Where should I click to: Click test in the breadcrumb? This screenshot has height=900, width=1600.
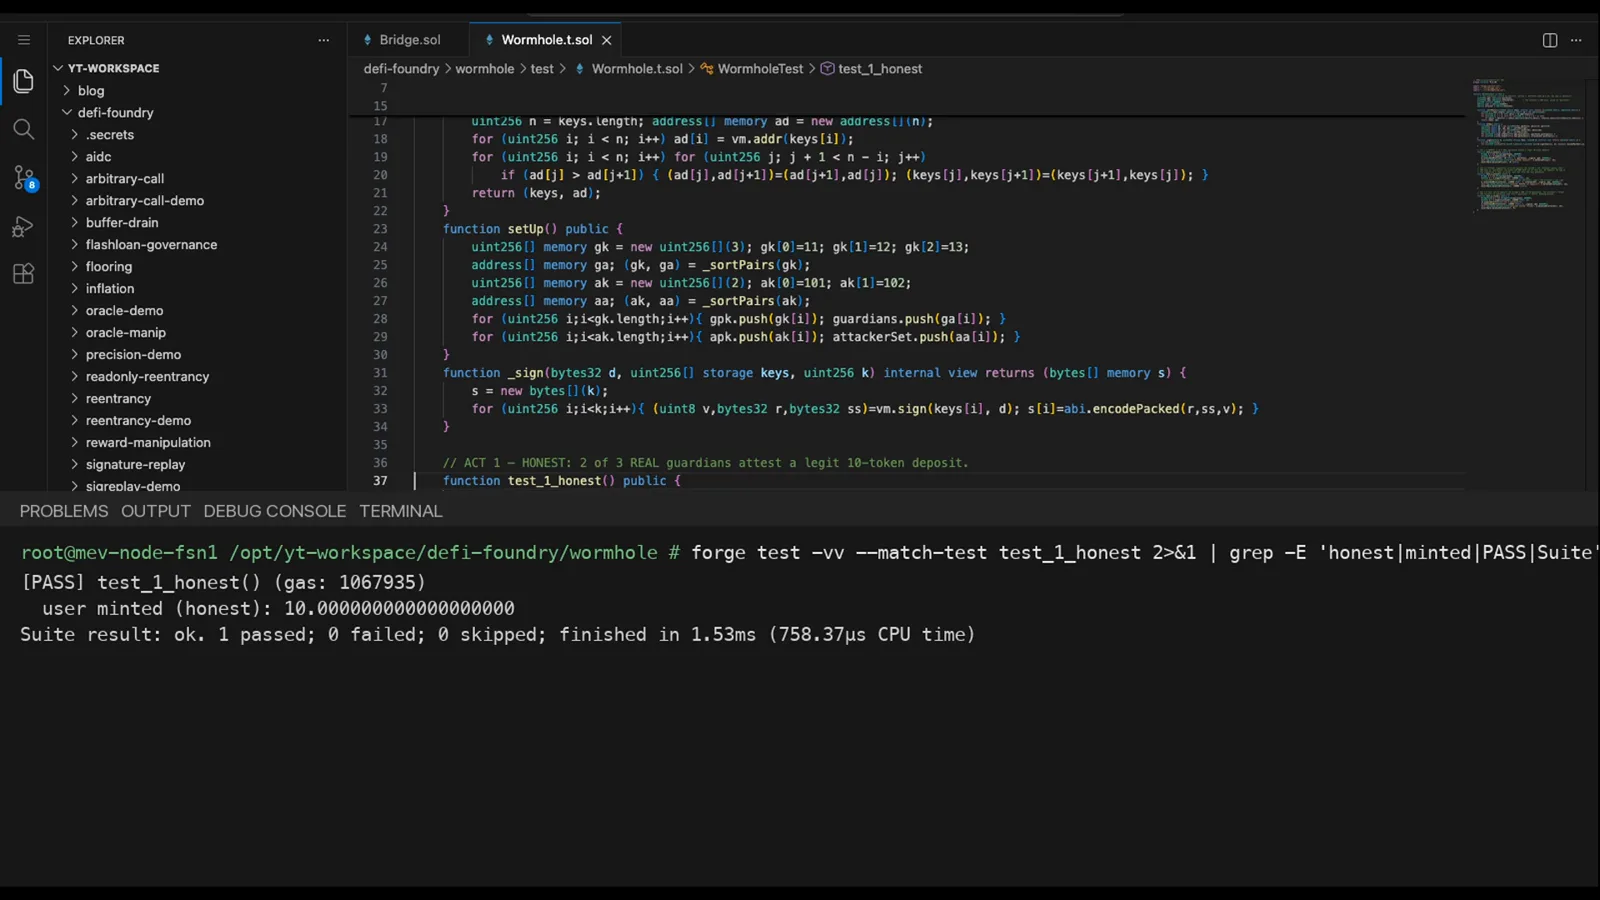coord(542,69)
